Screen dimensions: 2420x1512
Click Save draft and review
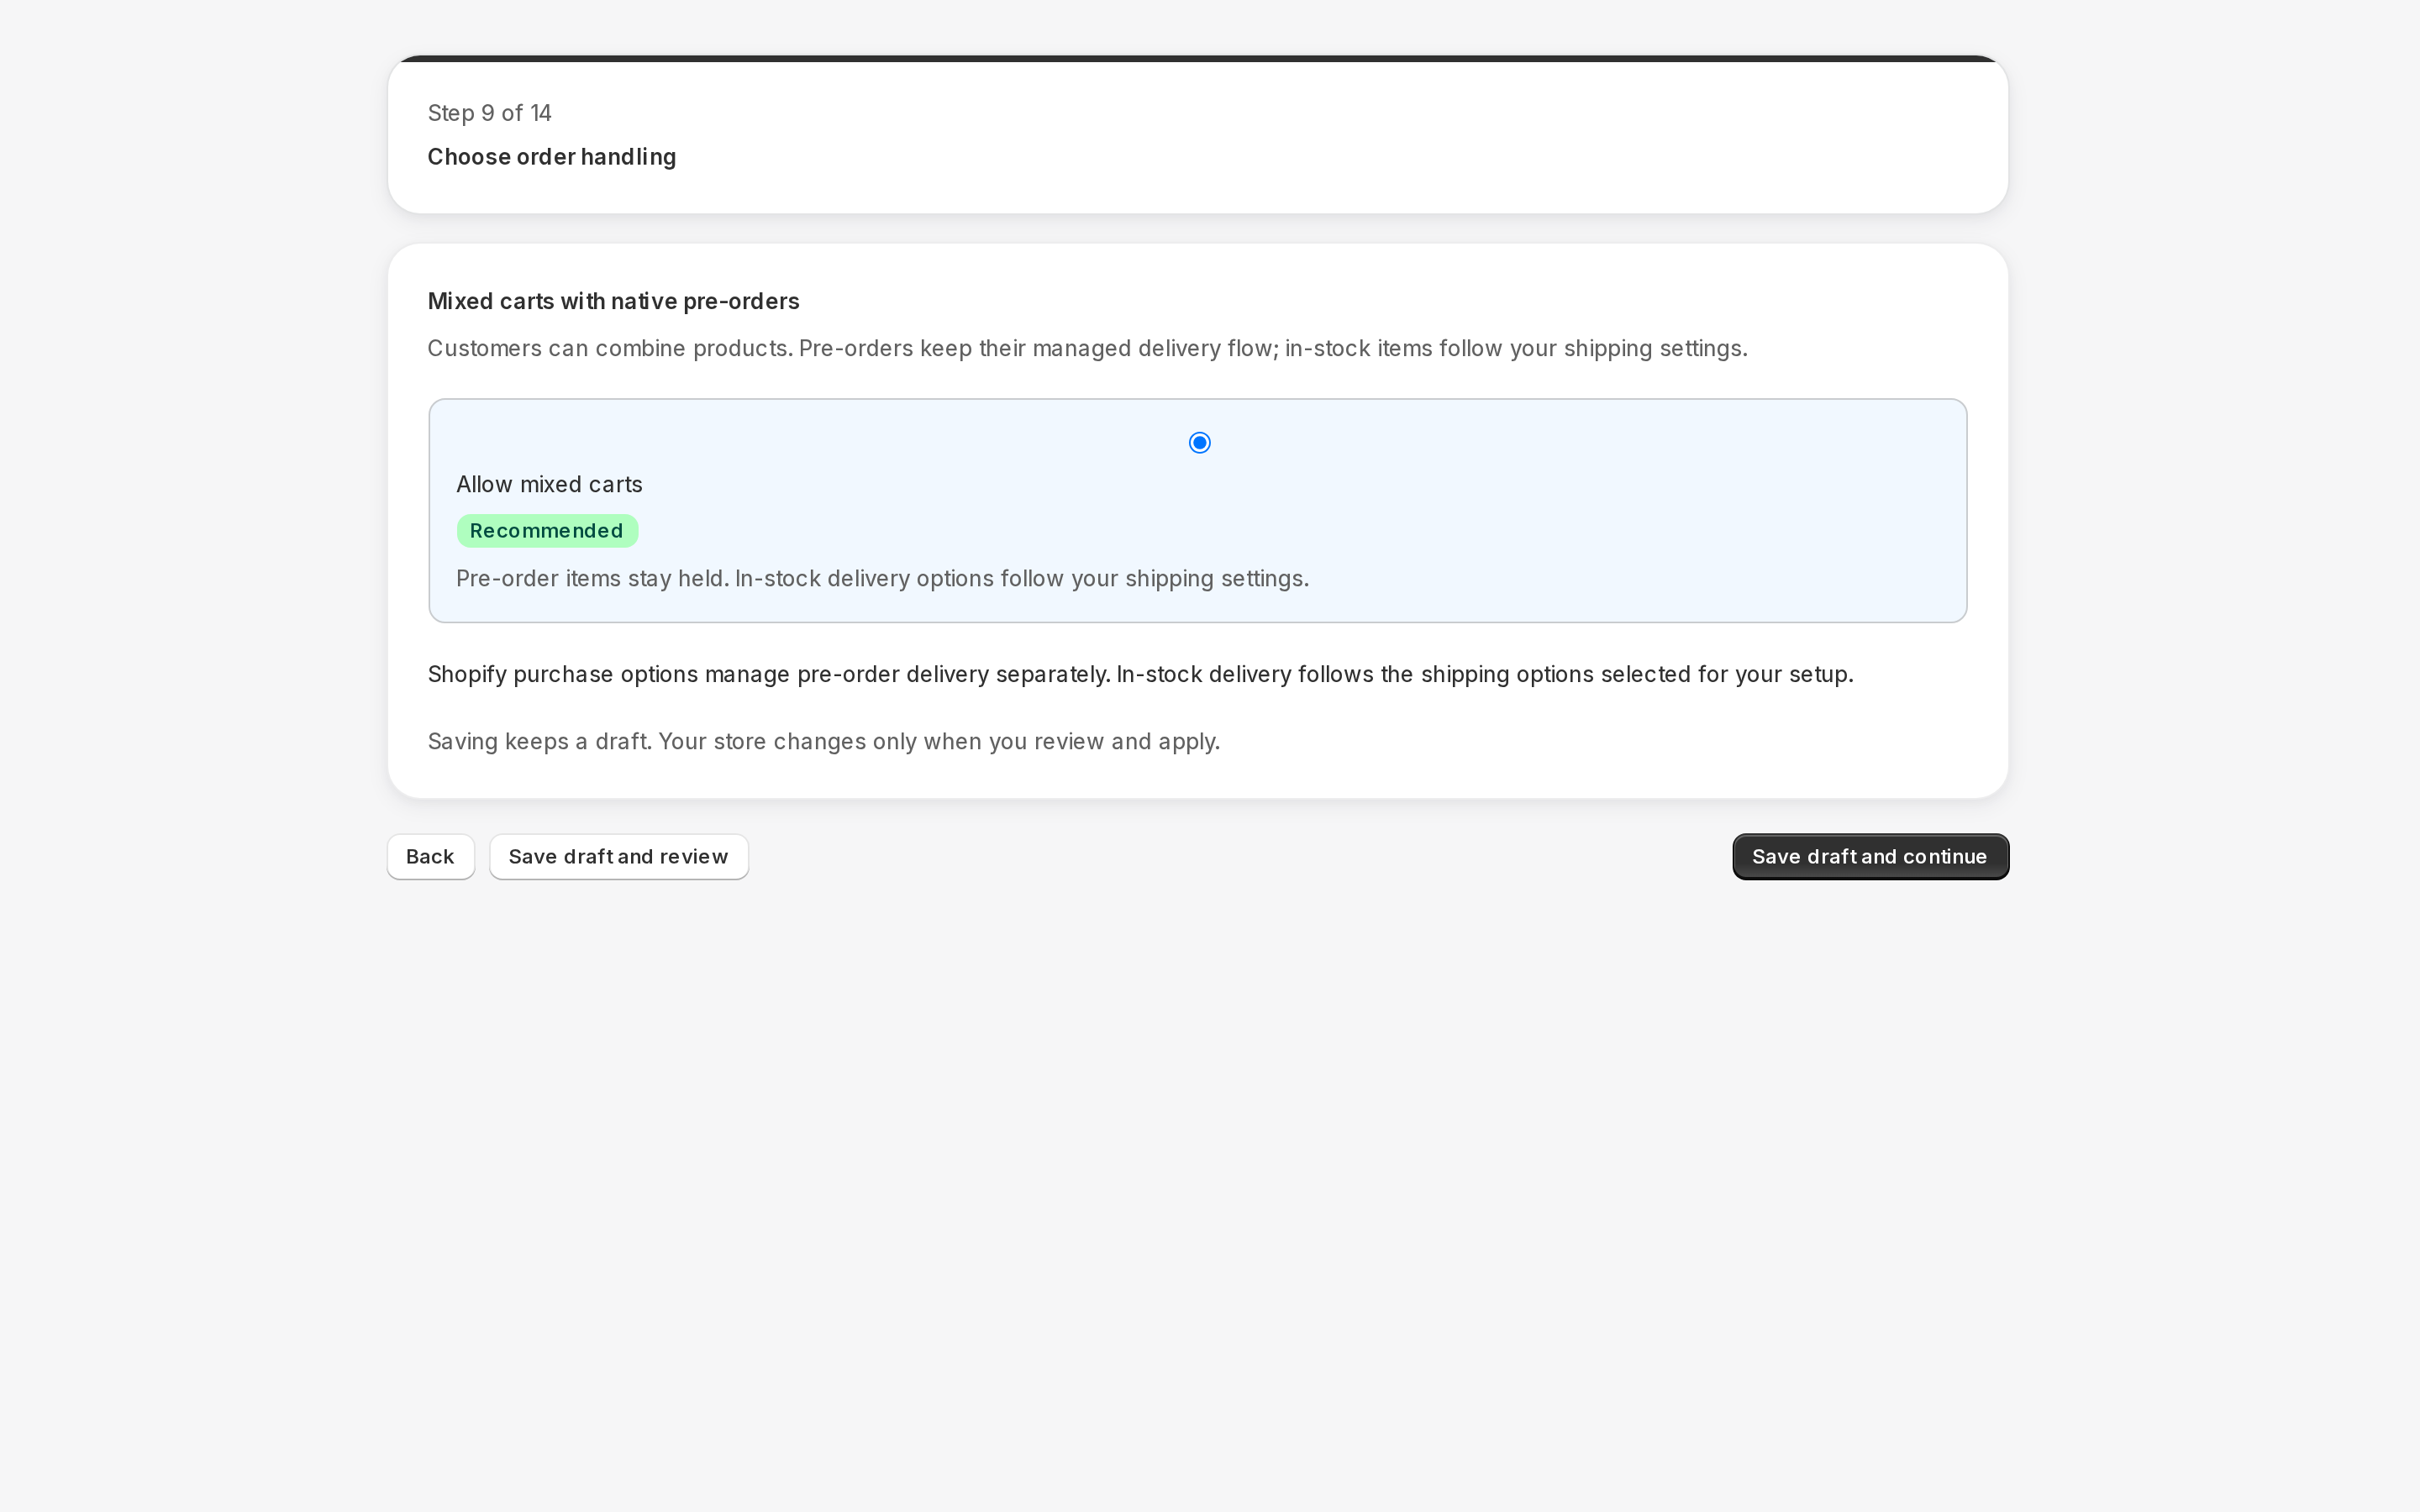(618, 857)
